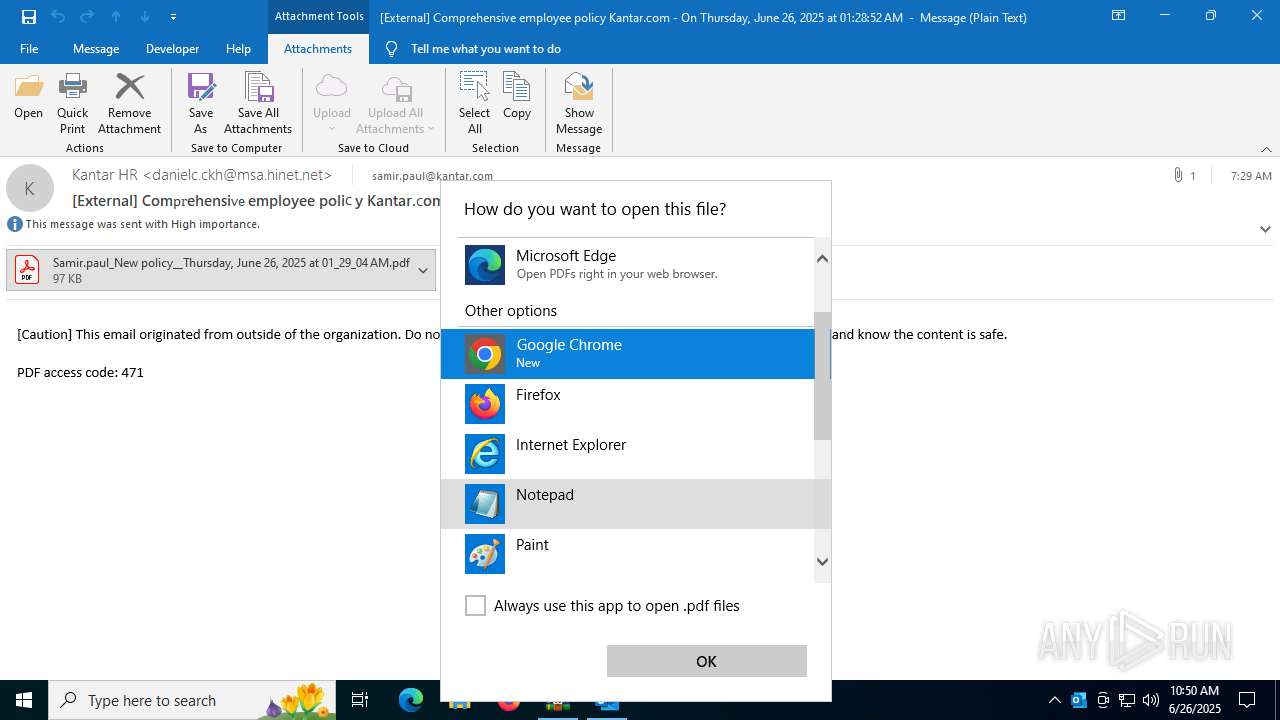
Task: Click Save As in the ribbon
Action: (201, 103)
